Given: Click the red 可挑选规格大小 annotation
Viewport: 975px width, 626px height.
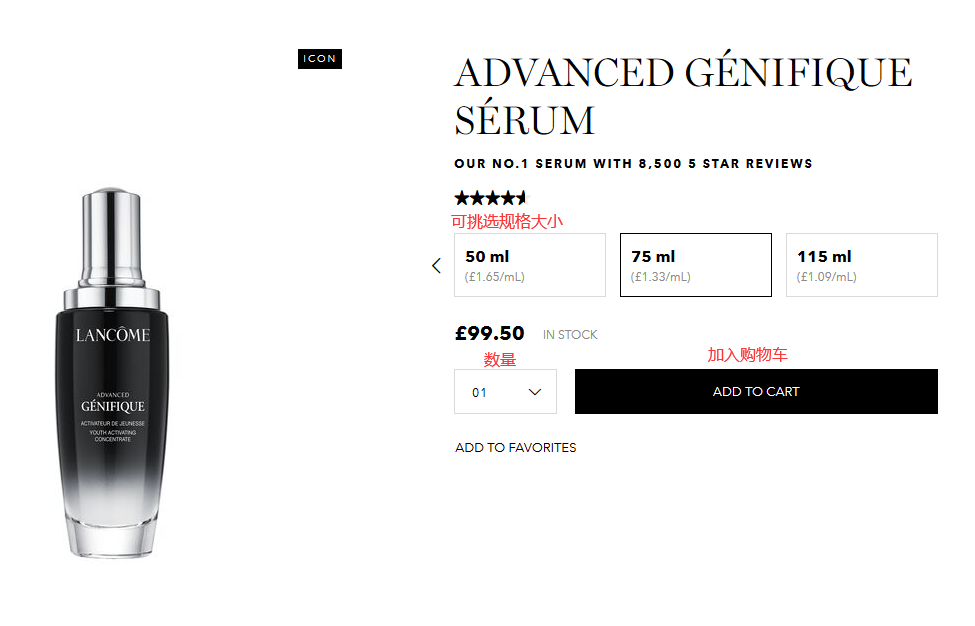Looking at the screenshot, I should 507,221.
